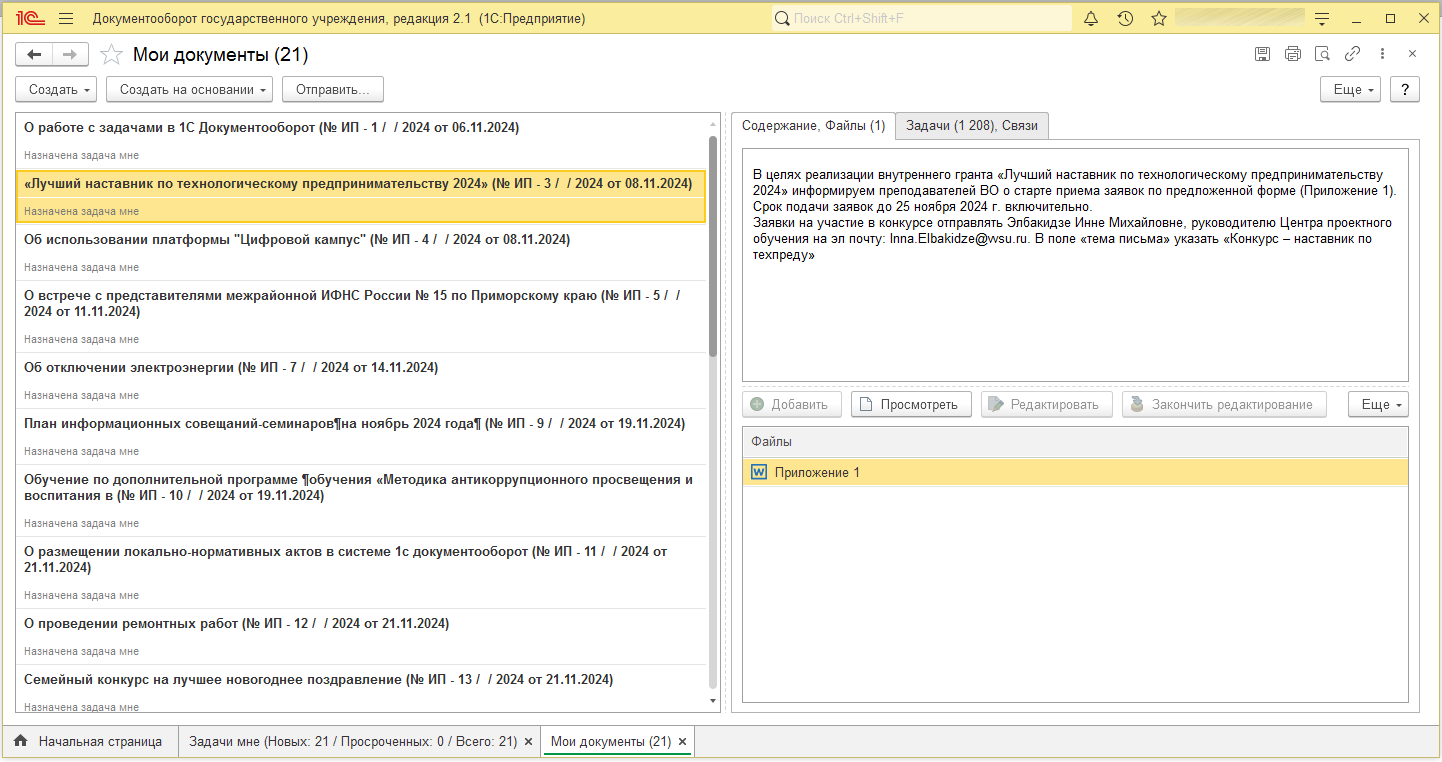Open the three-dot form options menu
1442x762 pixels.
click(1382, 54)
